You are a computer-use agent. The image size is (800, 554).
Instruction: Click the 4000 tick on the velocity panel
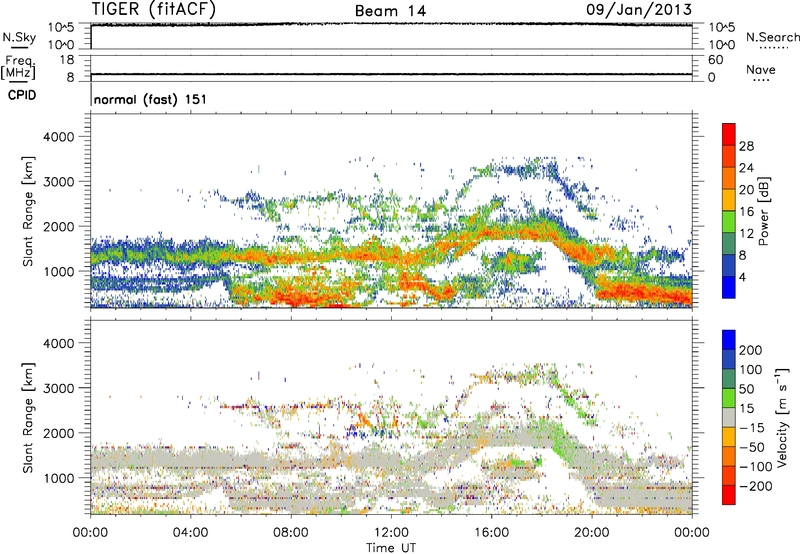click(59, 343)
